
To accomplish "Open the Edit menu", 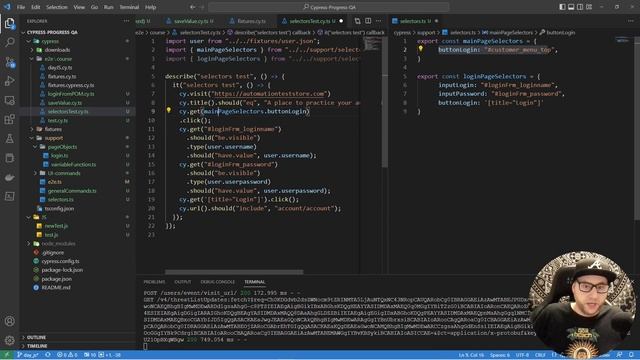I will point(36,7).
